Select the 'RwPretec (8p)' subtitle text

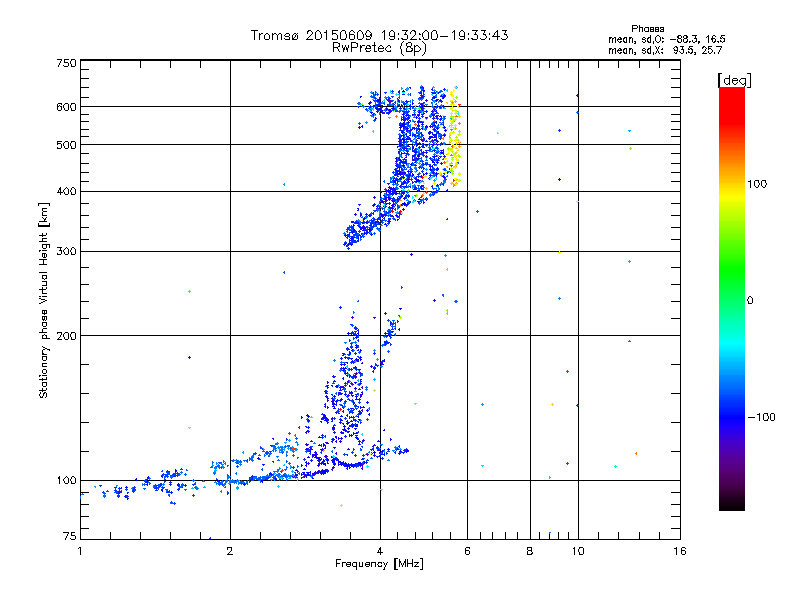[x=379, y=48]
